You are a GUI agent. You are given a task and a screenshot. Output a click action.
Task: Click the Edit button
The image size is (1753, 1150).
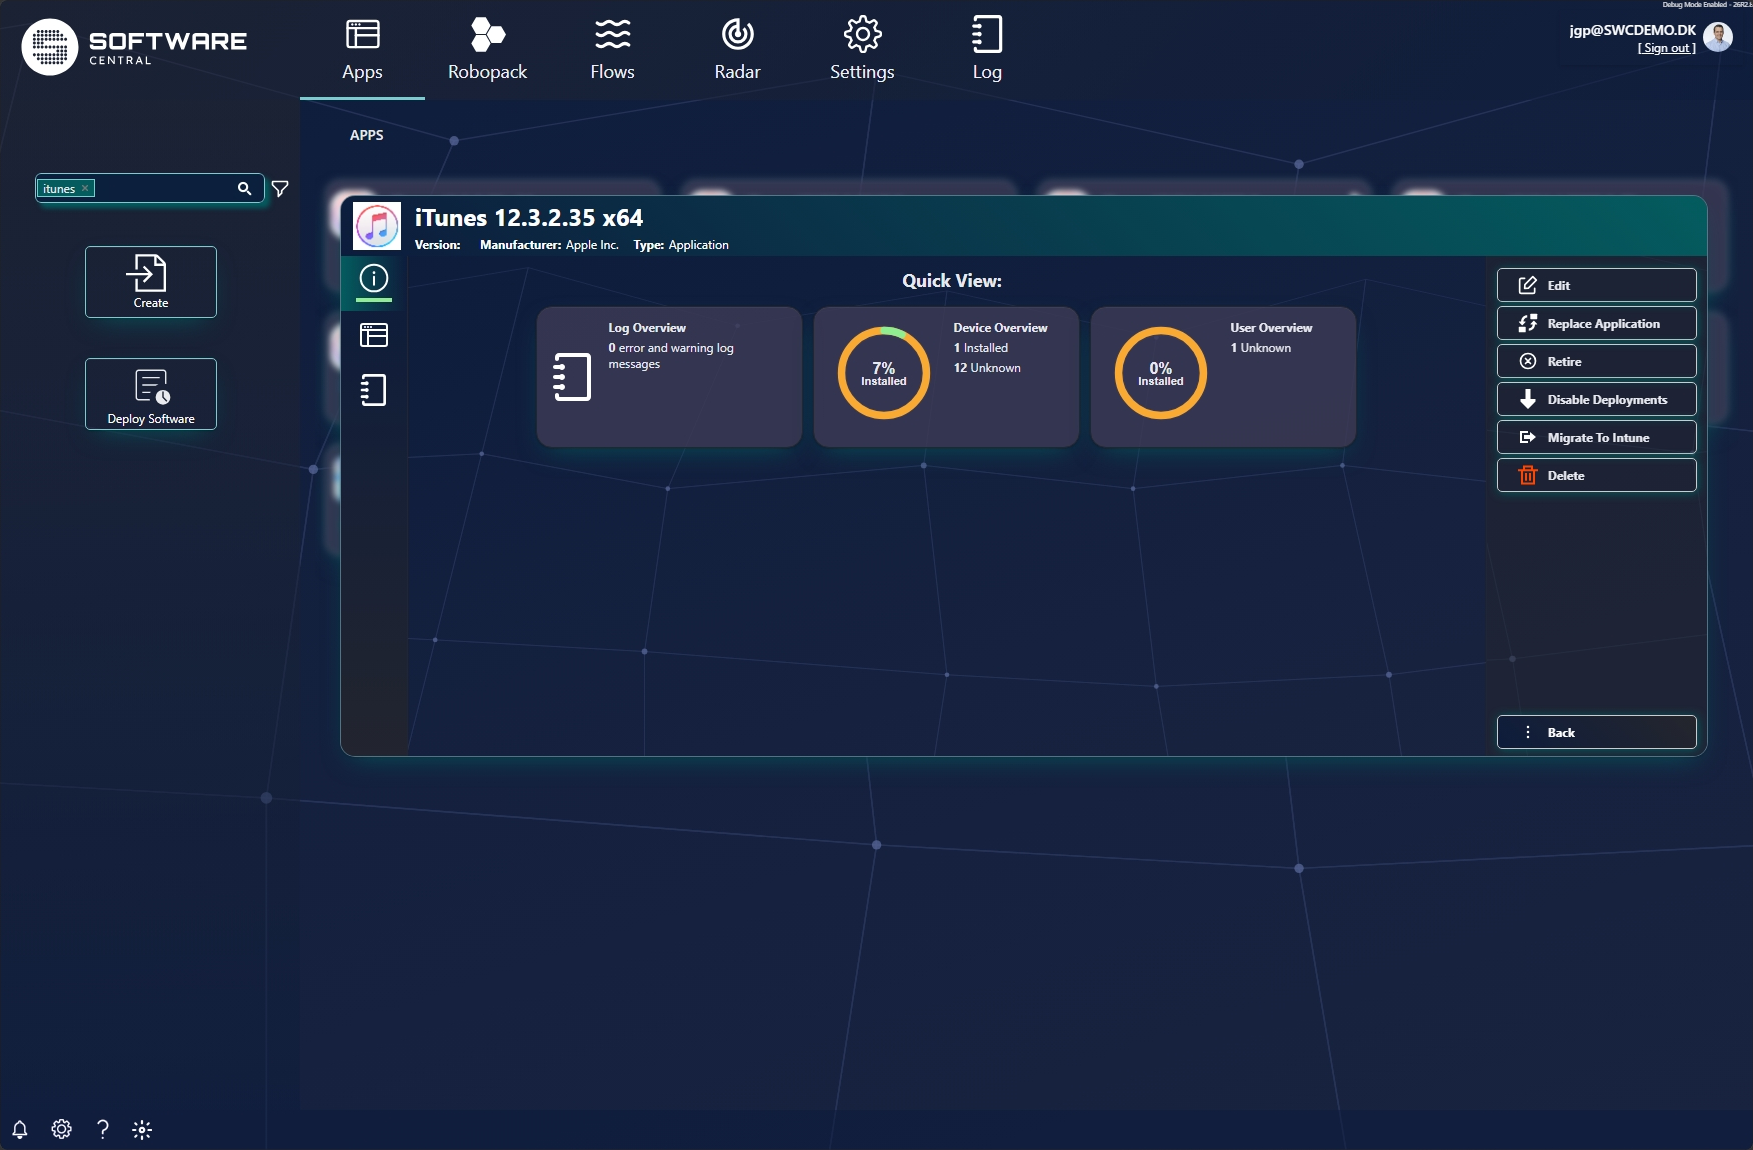click(1596, 285)
